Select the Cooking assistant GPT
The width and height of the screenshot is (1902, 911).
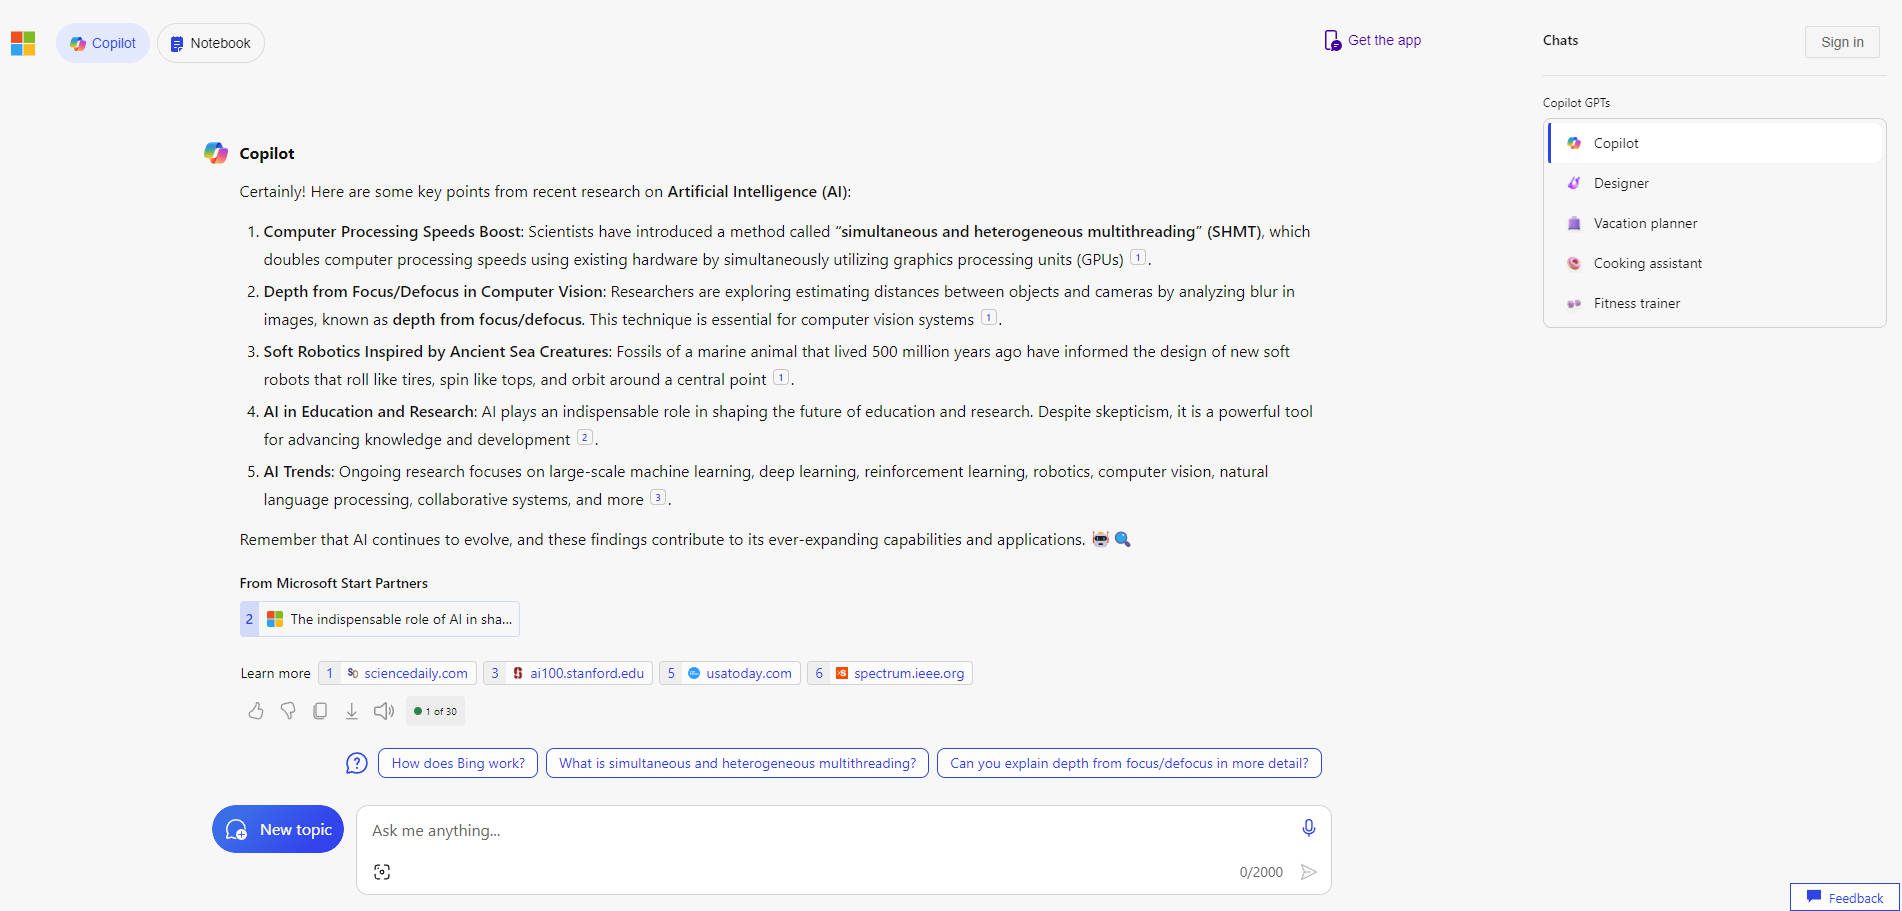[1648, 263]
